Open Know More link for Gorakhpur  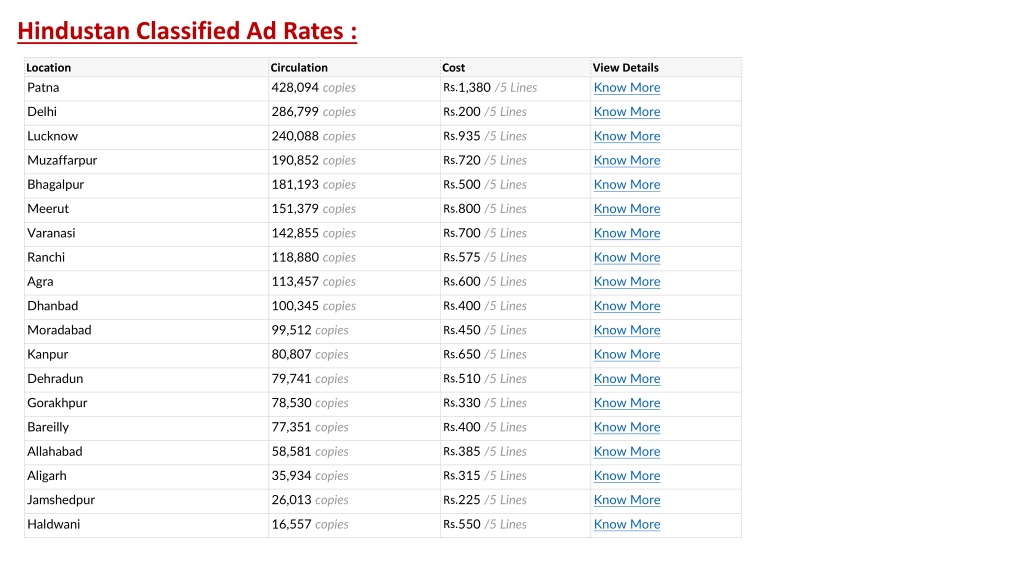coord(626,403)
